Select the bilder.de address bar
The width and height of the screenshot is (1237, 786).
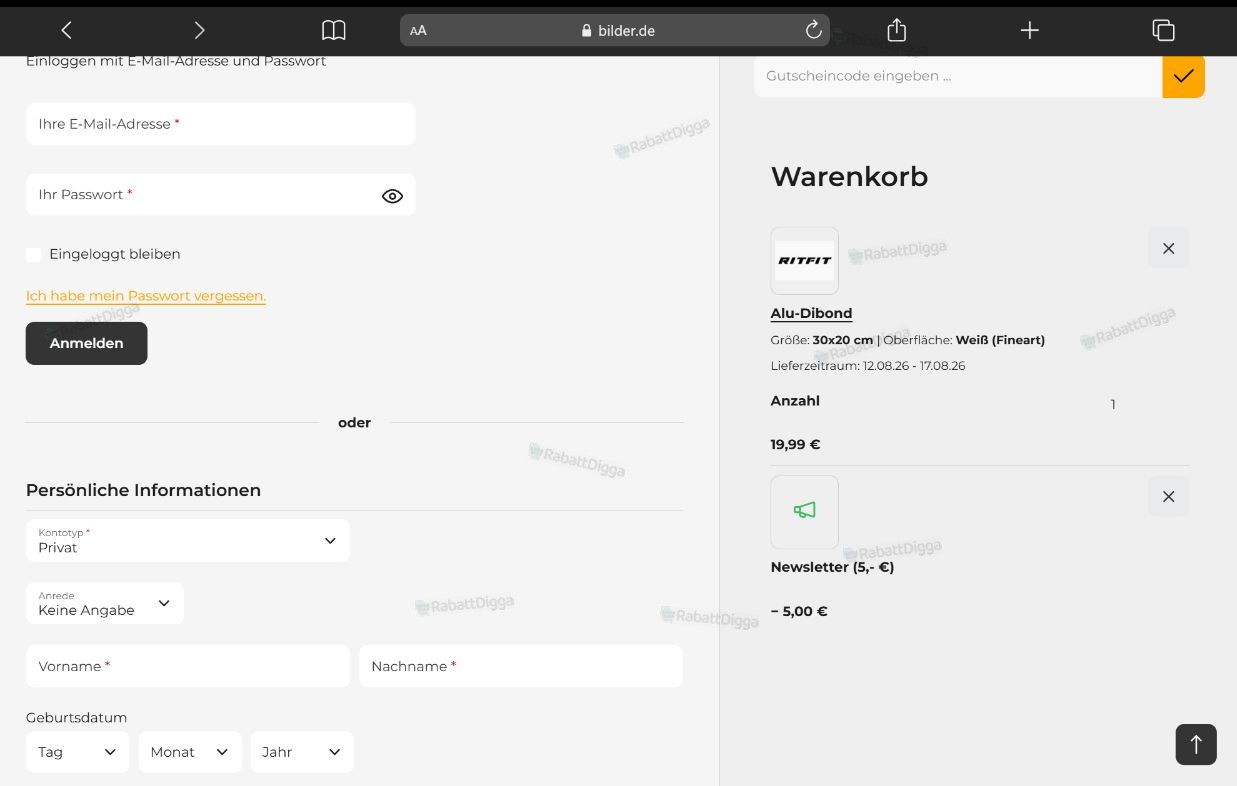click(615, 30)
